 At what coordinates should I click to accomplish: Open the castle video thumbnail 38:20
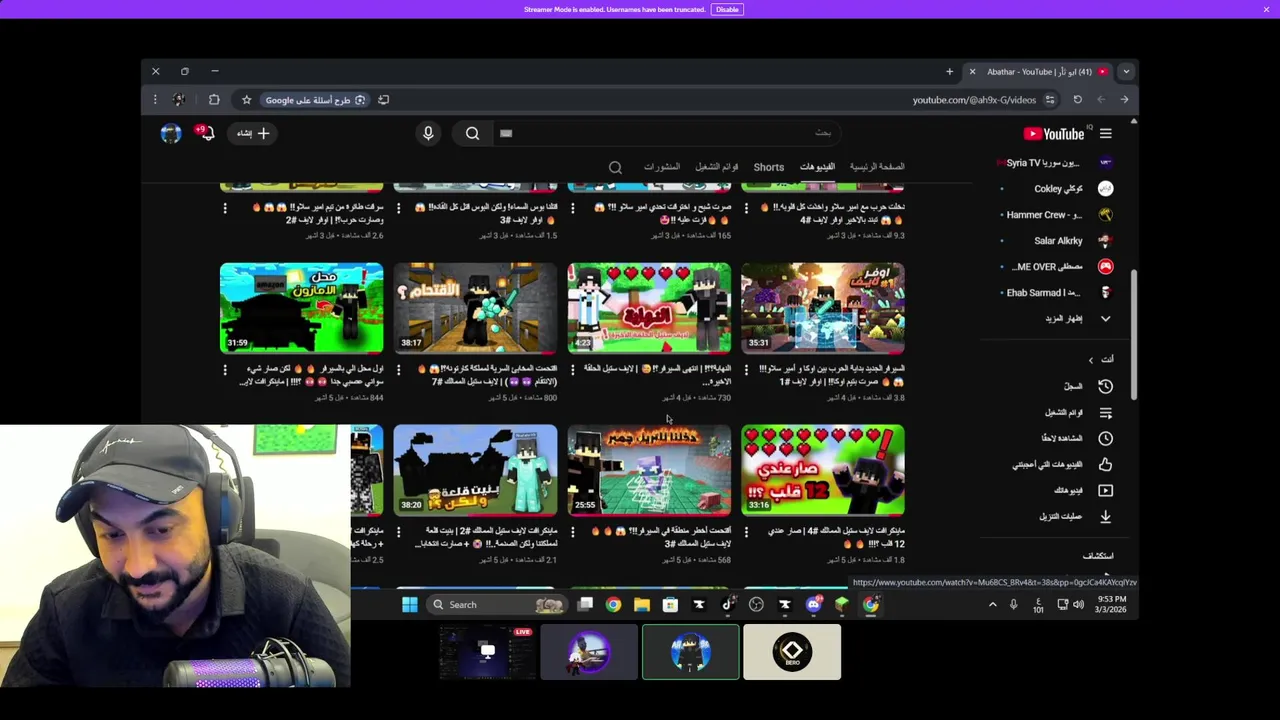pos(475,470)
